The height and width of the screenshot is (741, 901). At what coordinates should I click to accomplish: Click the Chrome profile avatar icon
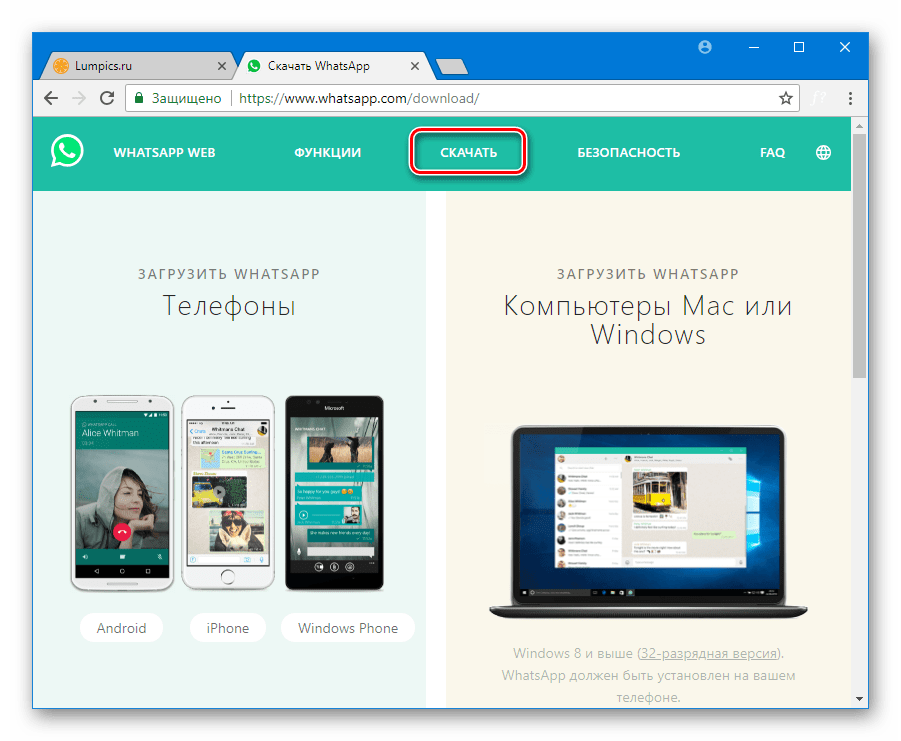click(x=706, y=47)
